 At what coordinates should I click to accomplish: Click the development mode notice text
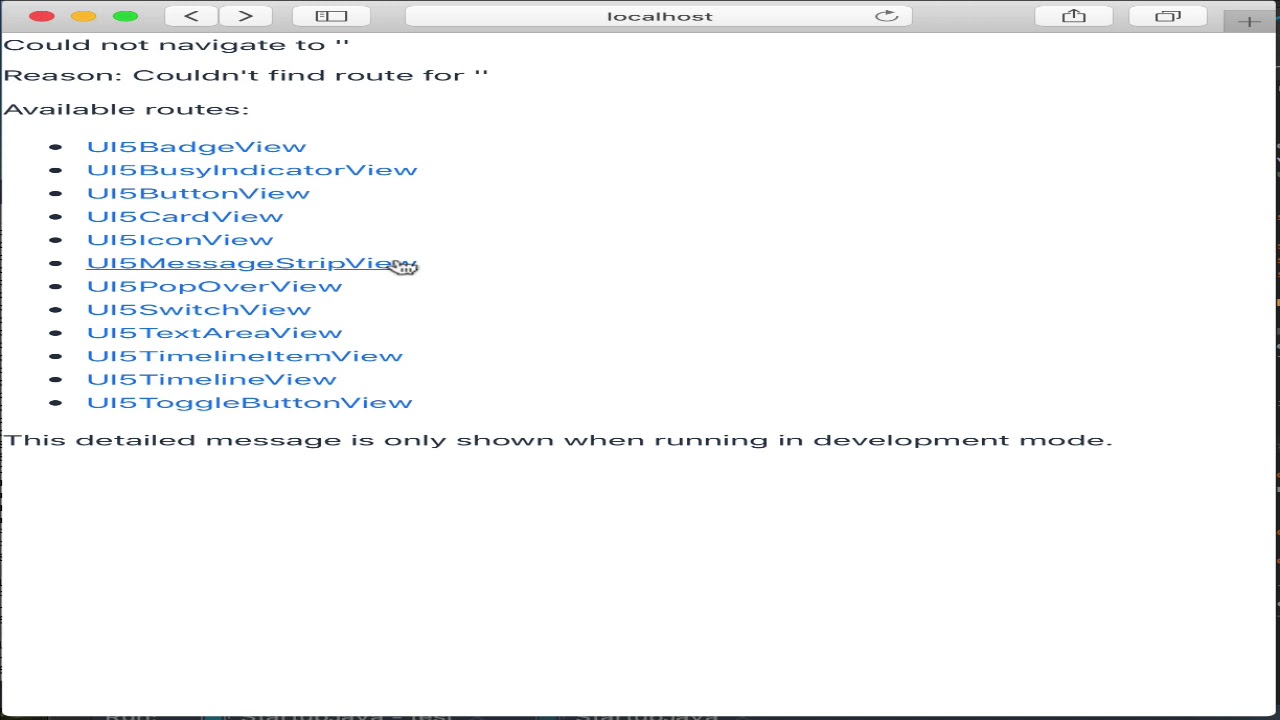pos(558,440)
